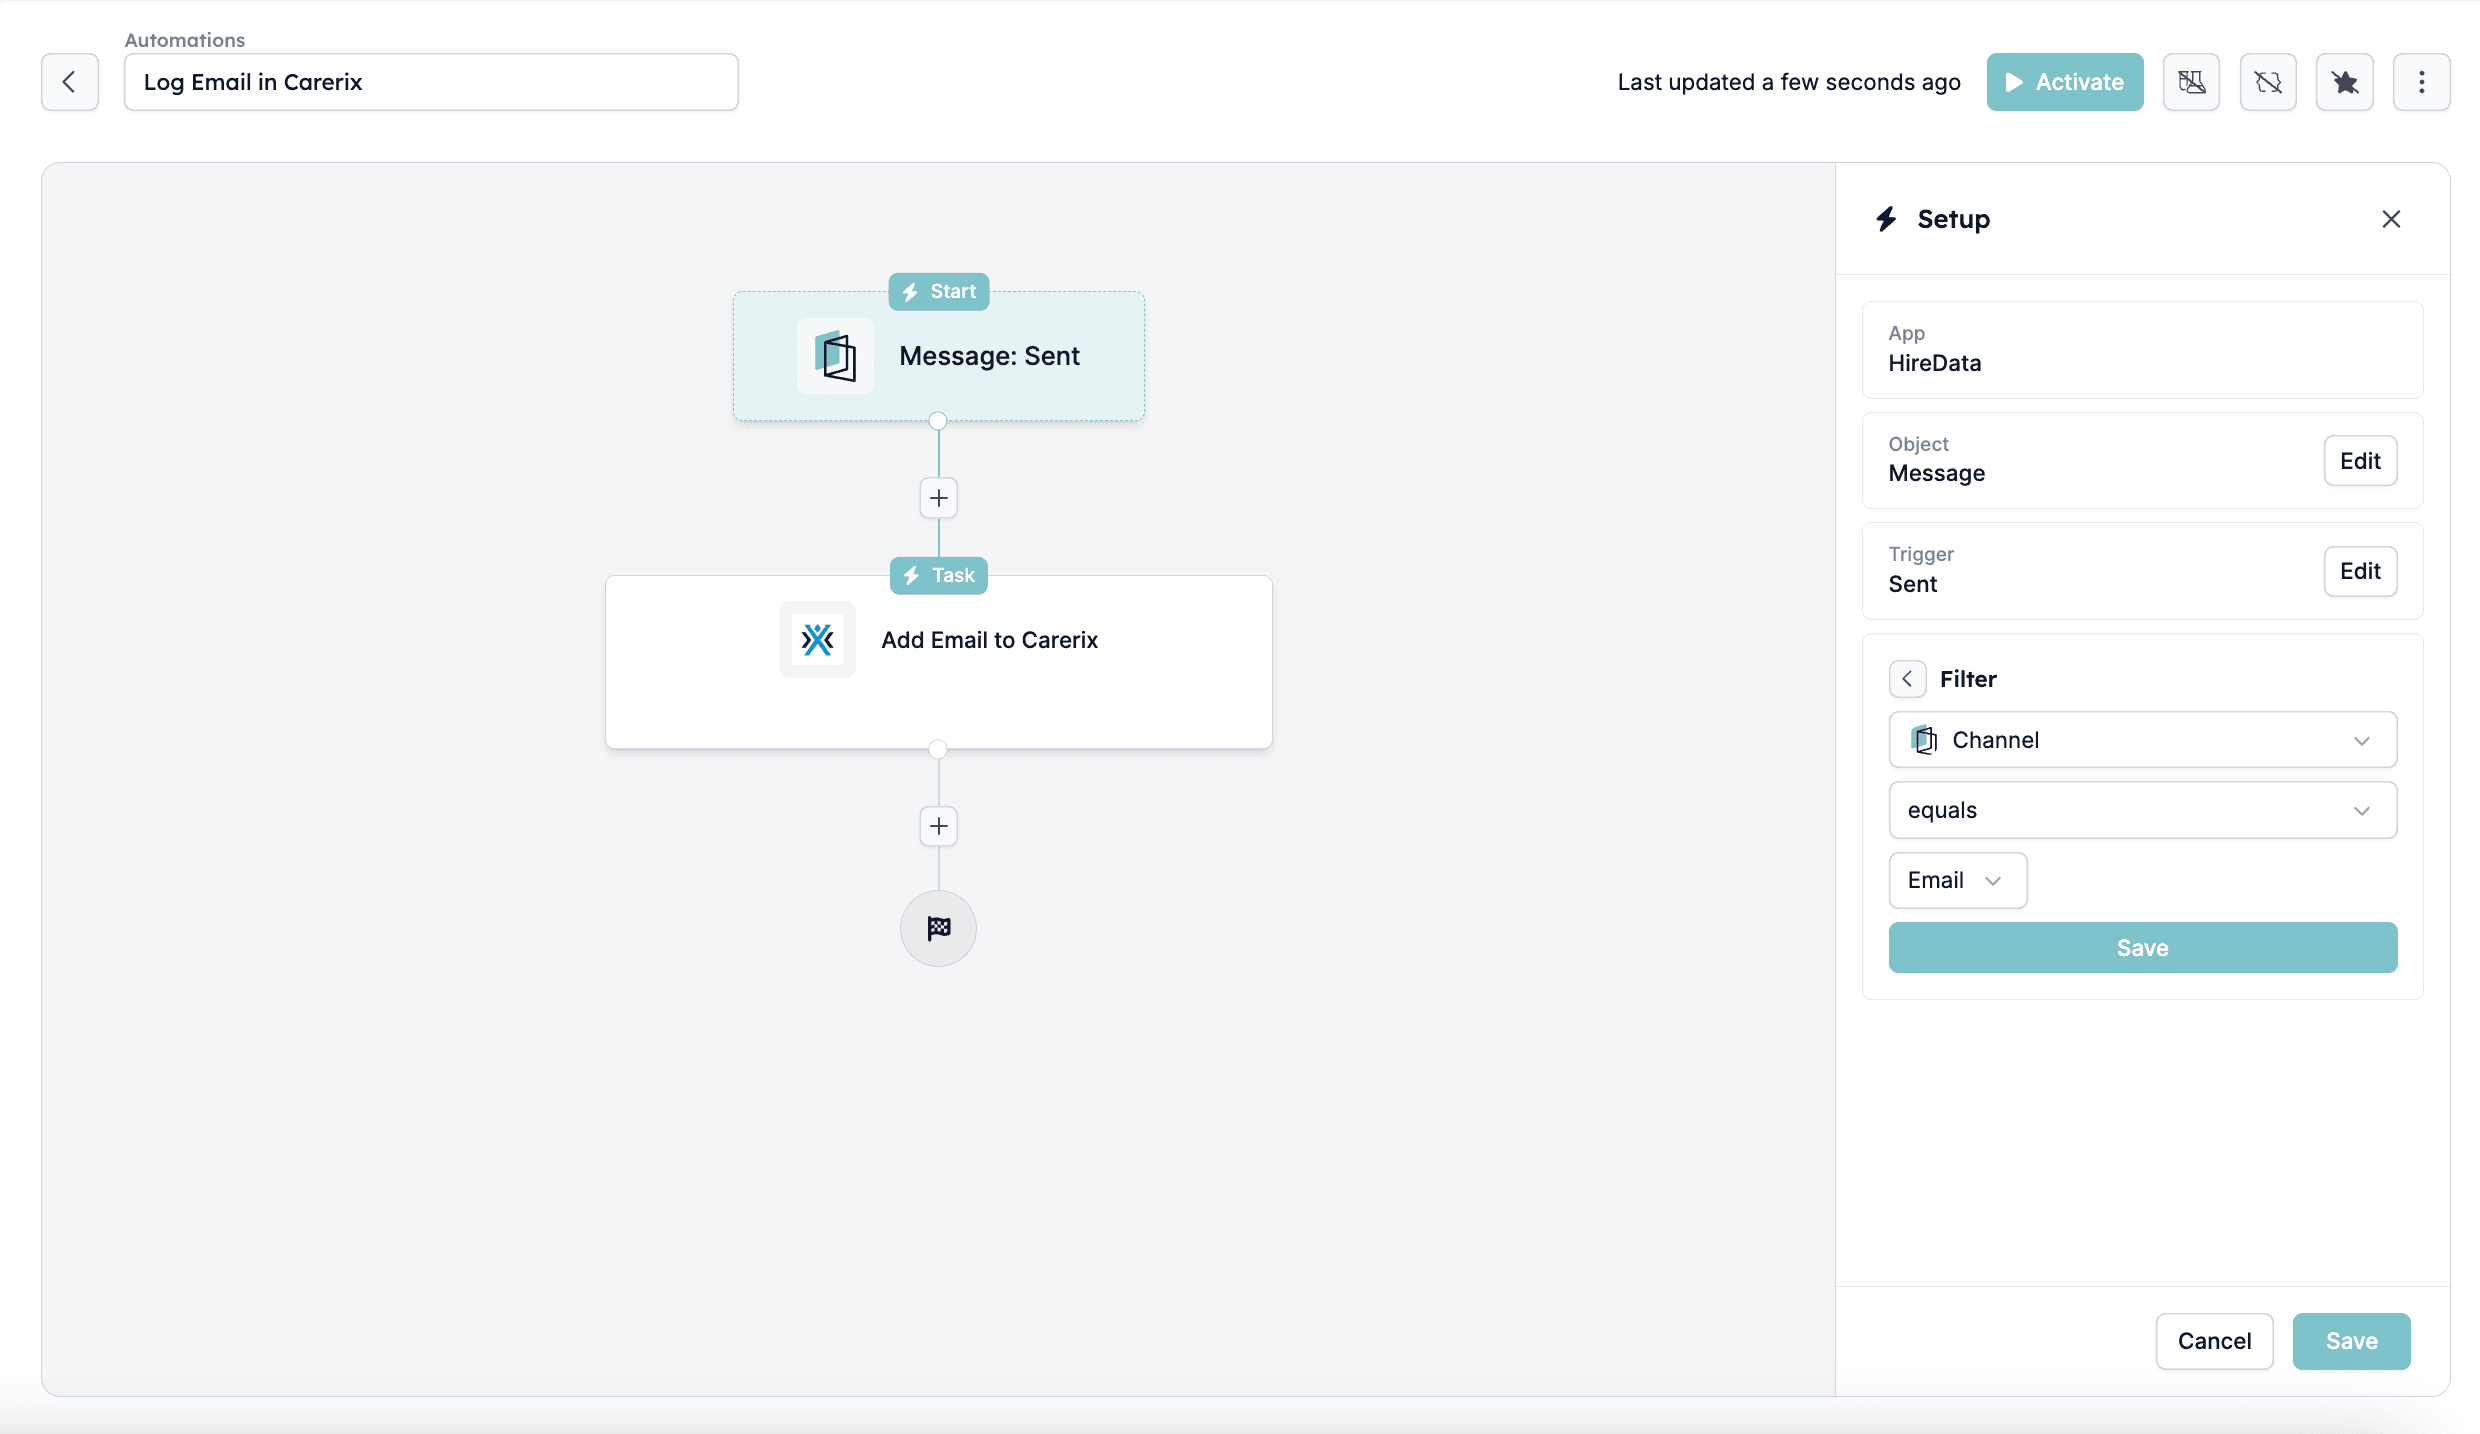This screenshot has width=2480, height=1434.
Task: Click the crossed-out sync icon in header
Action: pyautogui.click(x=2268, y=82)
